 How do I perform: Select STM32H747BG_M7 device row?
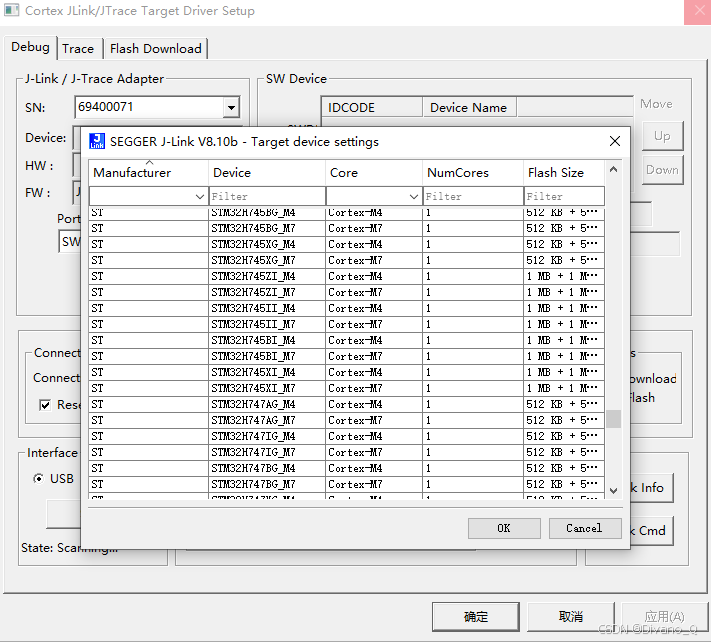346,485
